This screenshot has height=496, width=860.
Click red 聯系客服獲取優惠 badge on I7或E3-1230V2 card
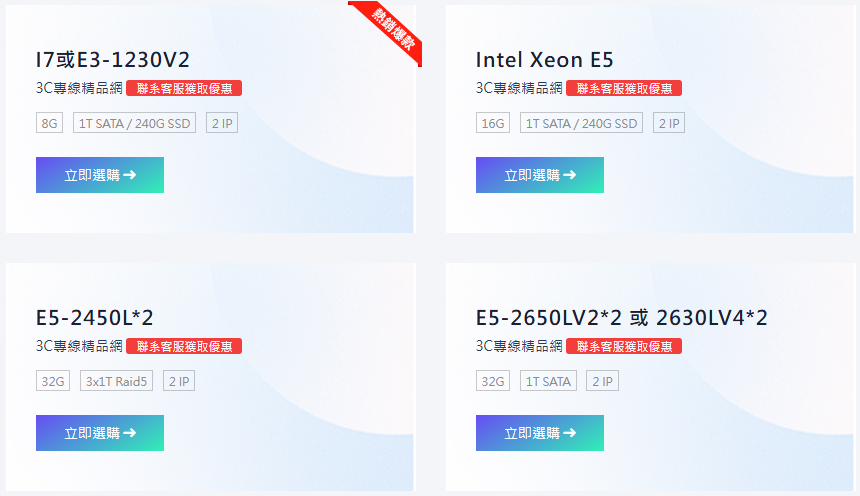point(184,88)
